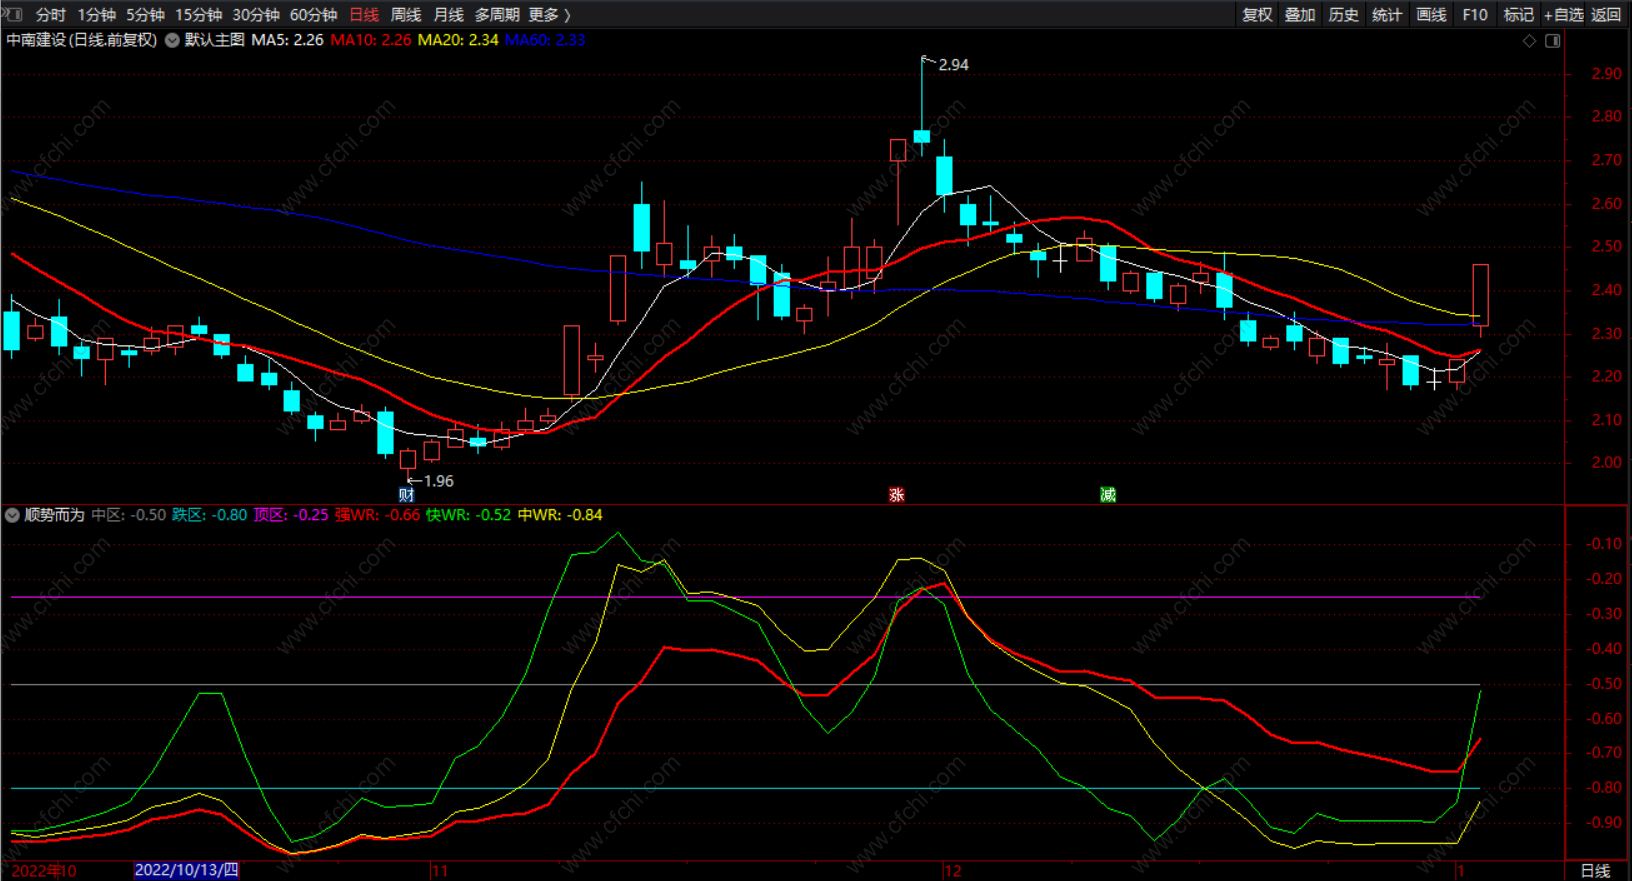Image resolution: width=1632 pixels, height=881 pixels.
Task: Activate the 画线 drawing tool button
Action: 1431,15
